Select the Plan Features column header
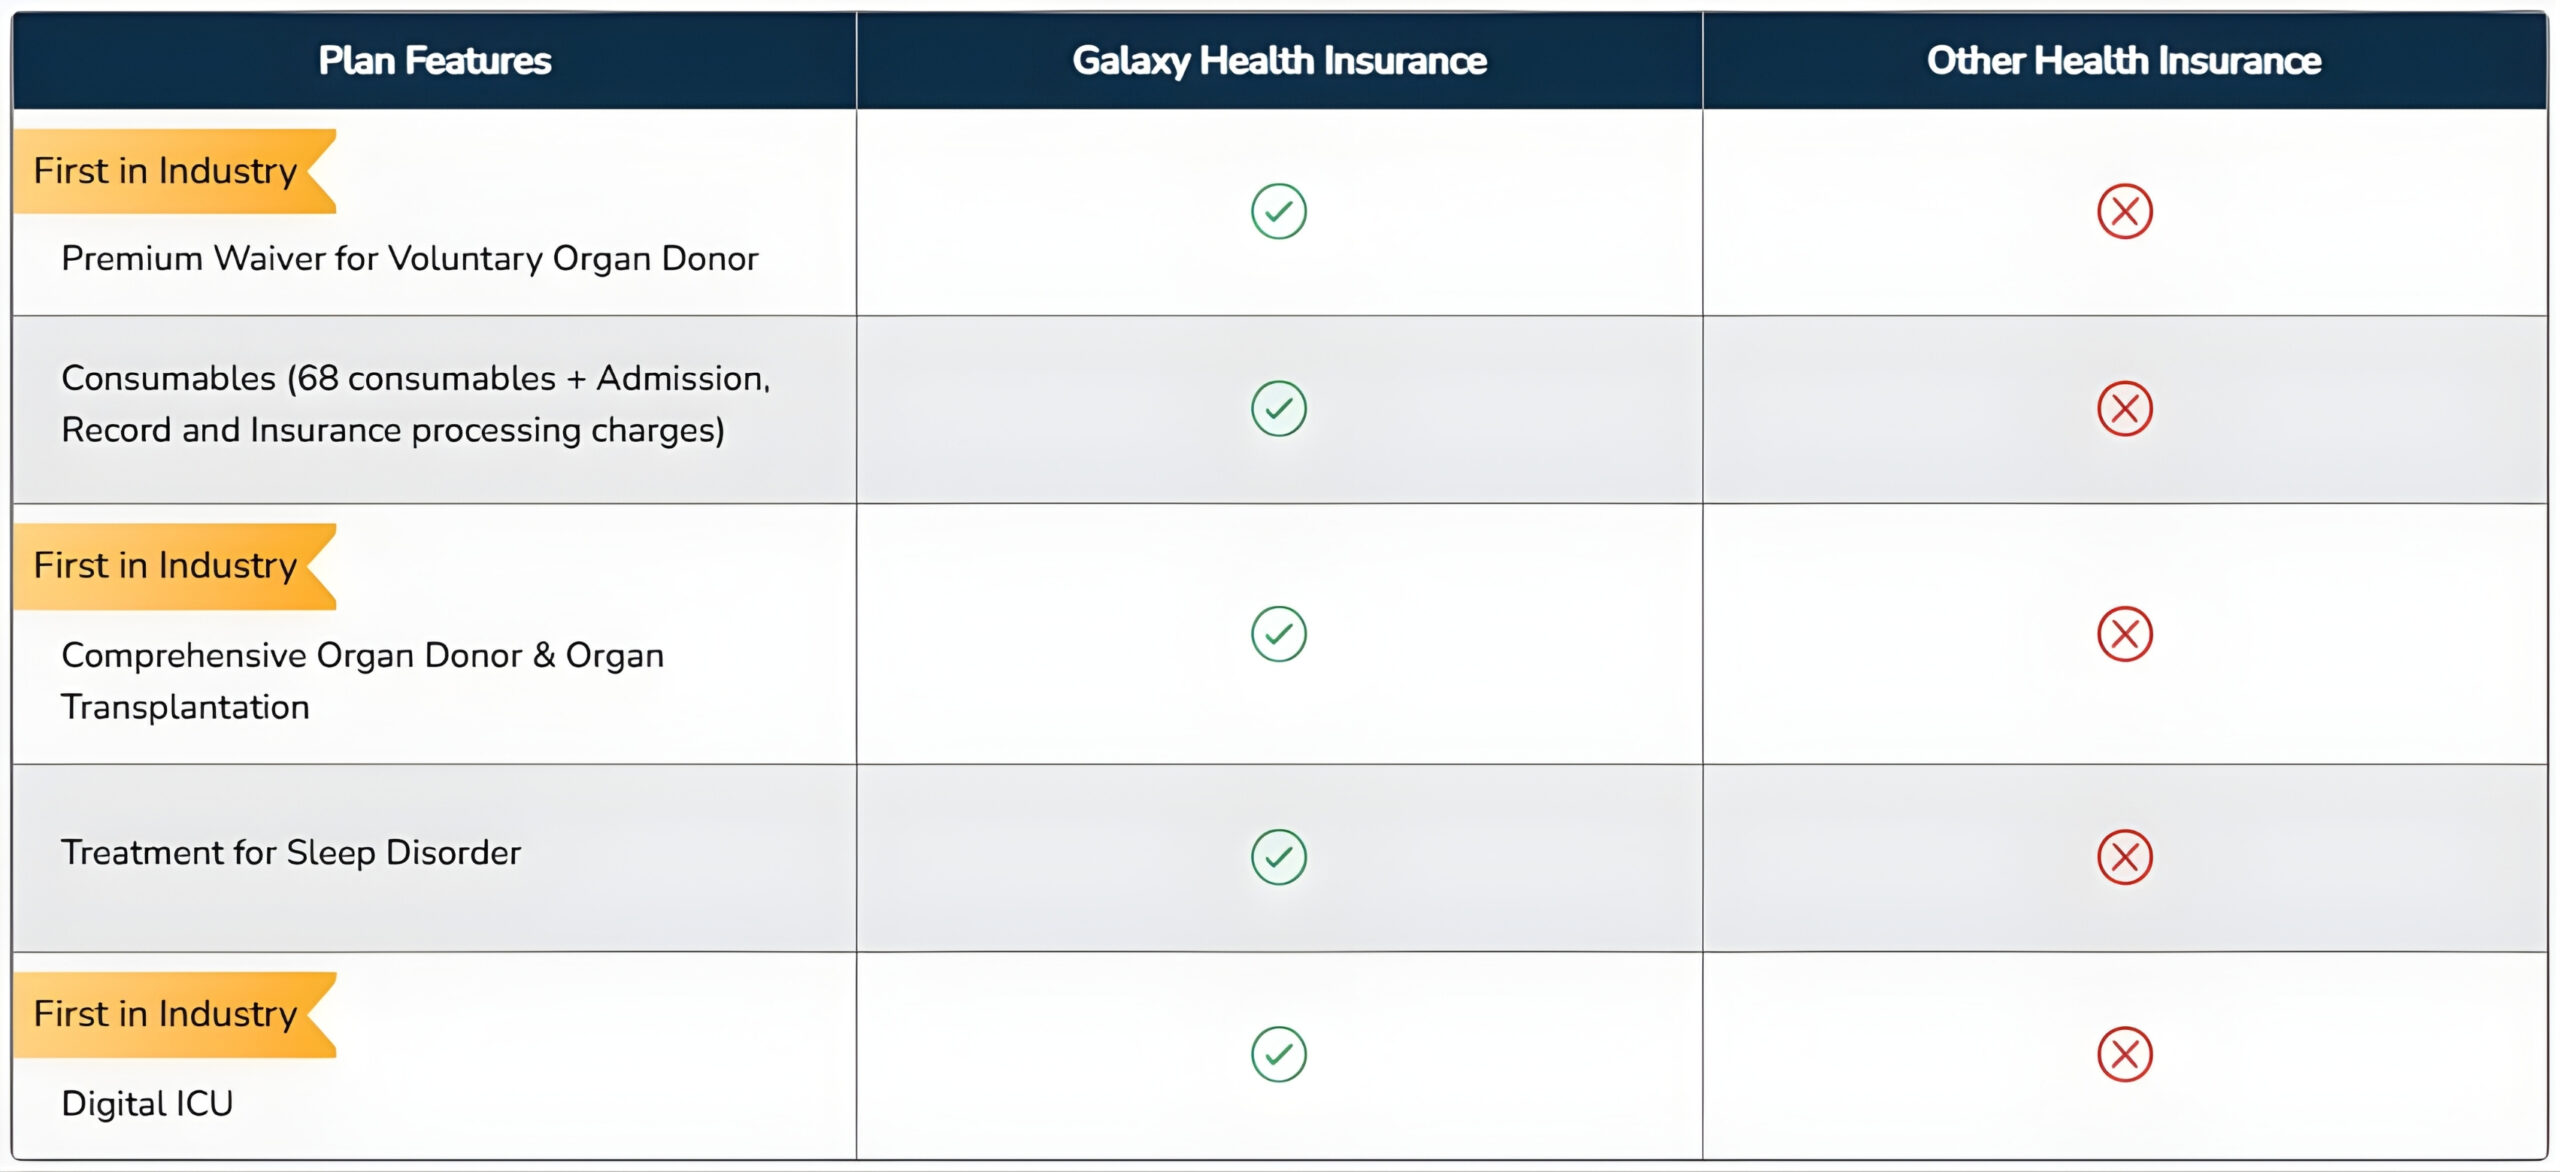 coord(434,61)
